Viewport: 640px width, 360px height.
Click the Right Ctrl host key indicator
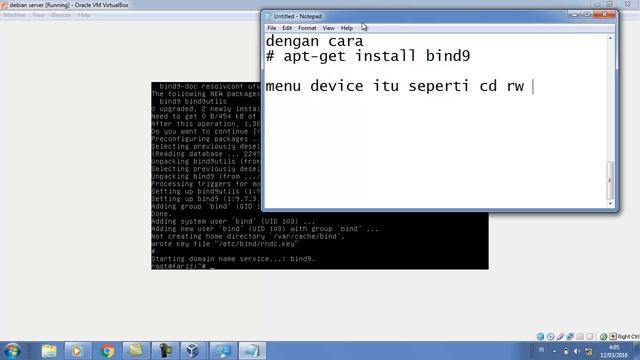tap(624, 336)
